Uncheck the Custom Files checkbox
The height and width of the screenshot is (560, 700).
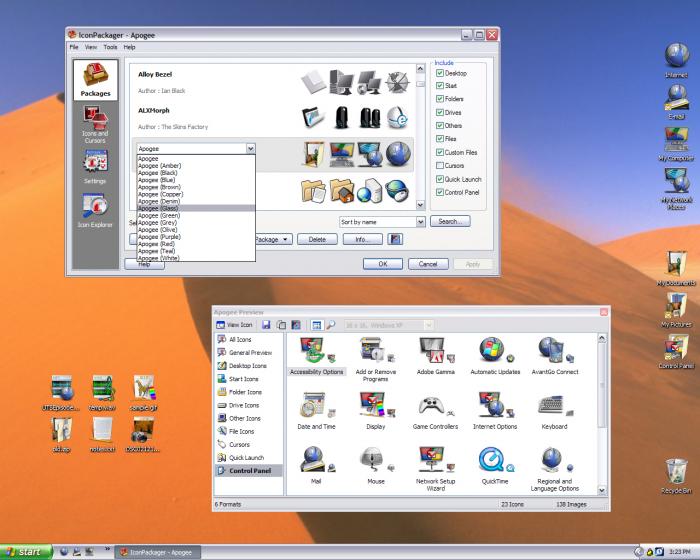pos(440,152)
